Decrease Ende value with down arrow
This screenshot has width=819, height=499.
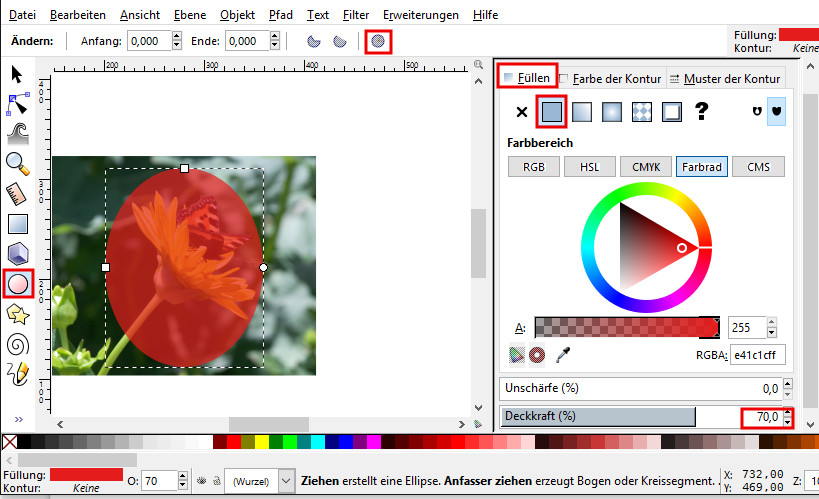(275, 46)
